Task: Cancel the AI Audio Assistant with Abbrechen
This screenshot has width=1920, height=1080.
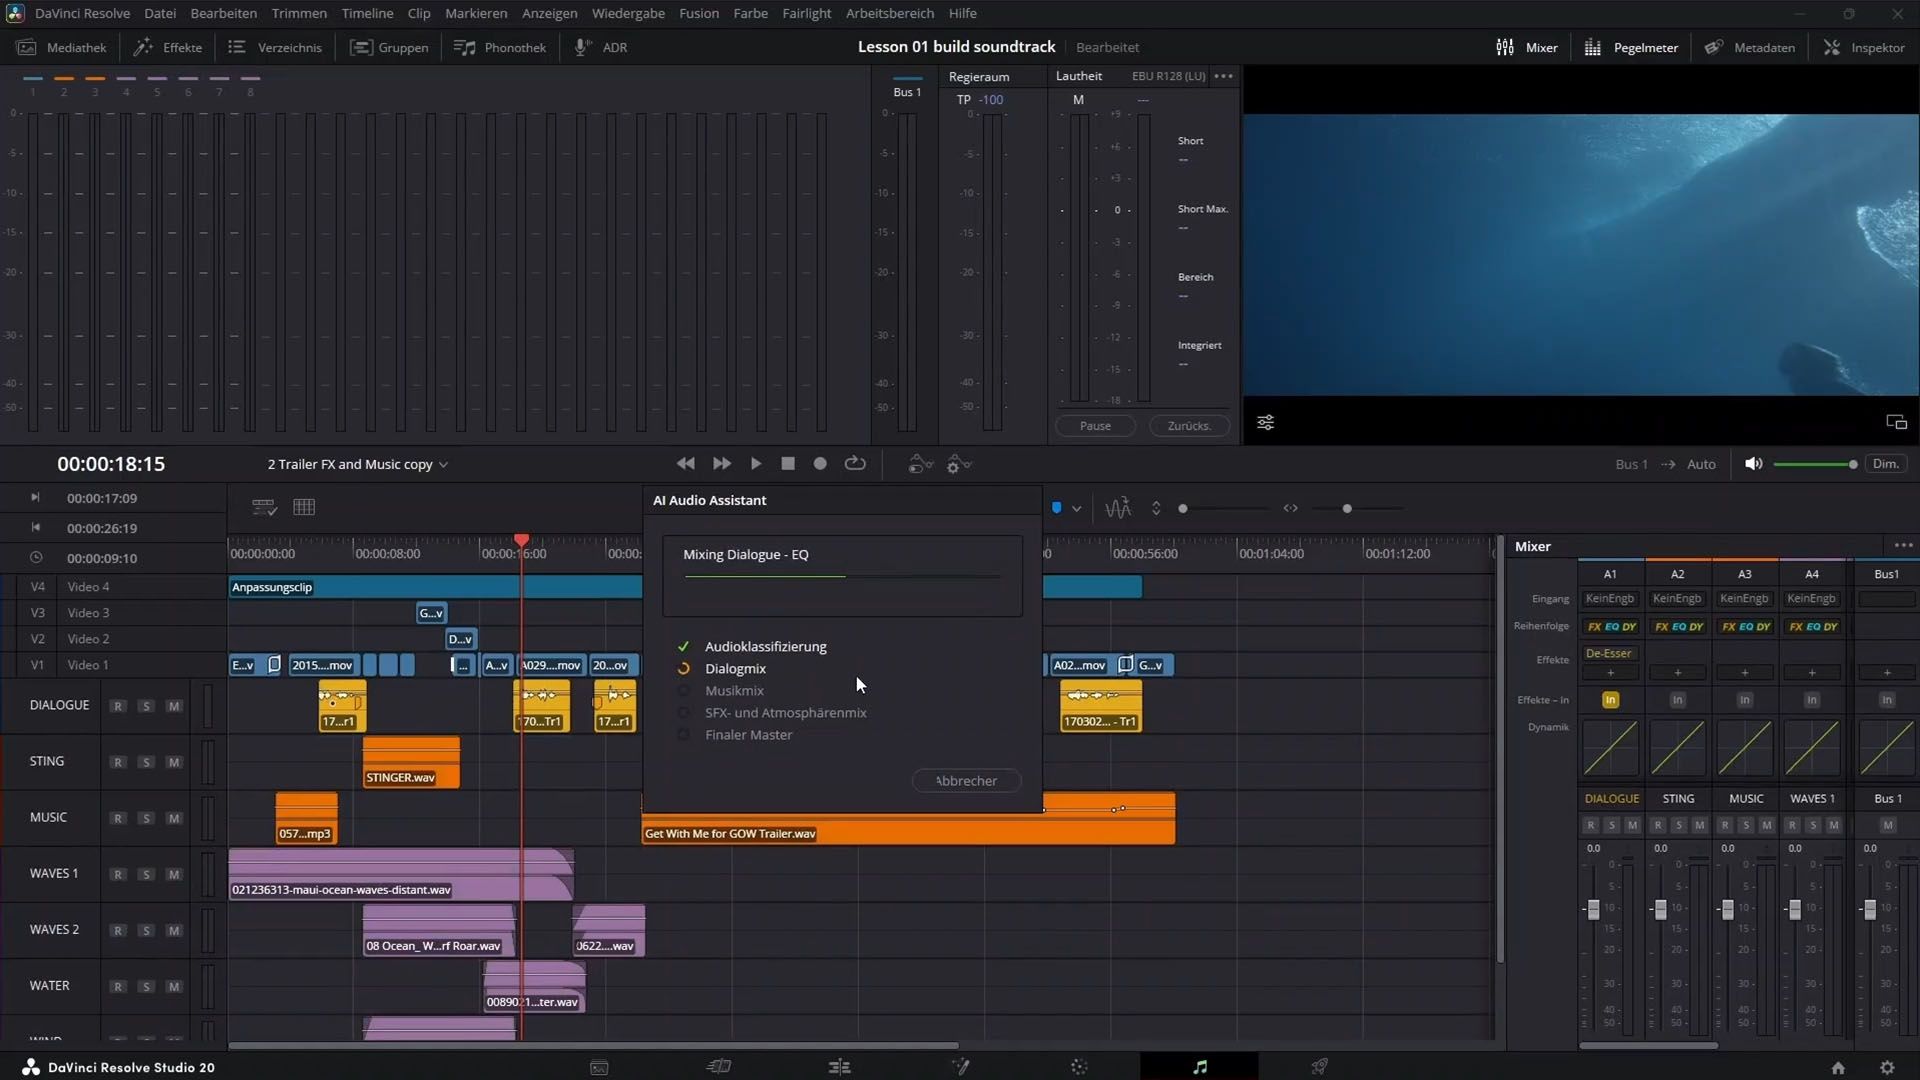Action: click(x=966, y=781)
